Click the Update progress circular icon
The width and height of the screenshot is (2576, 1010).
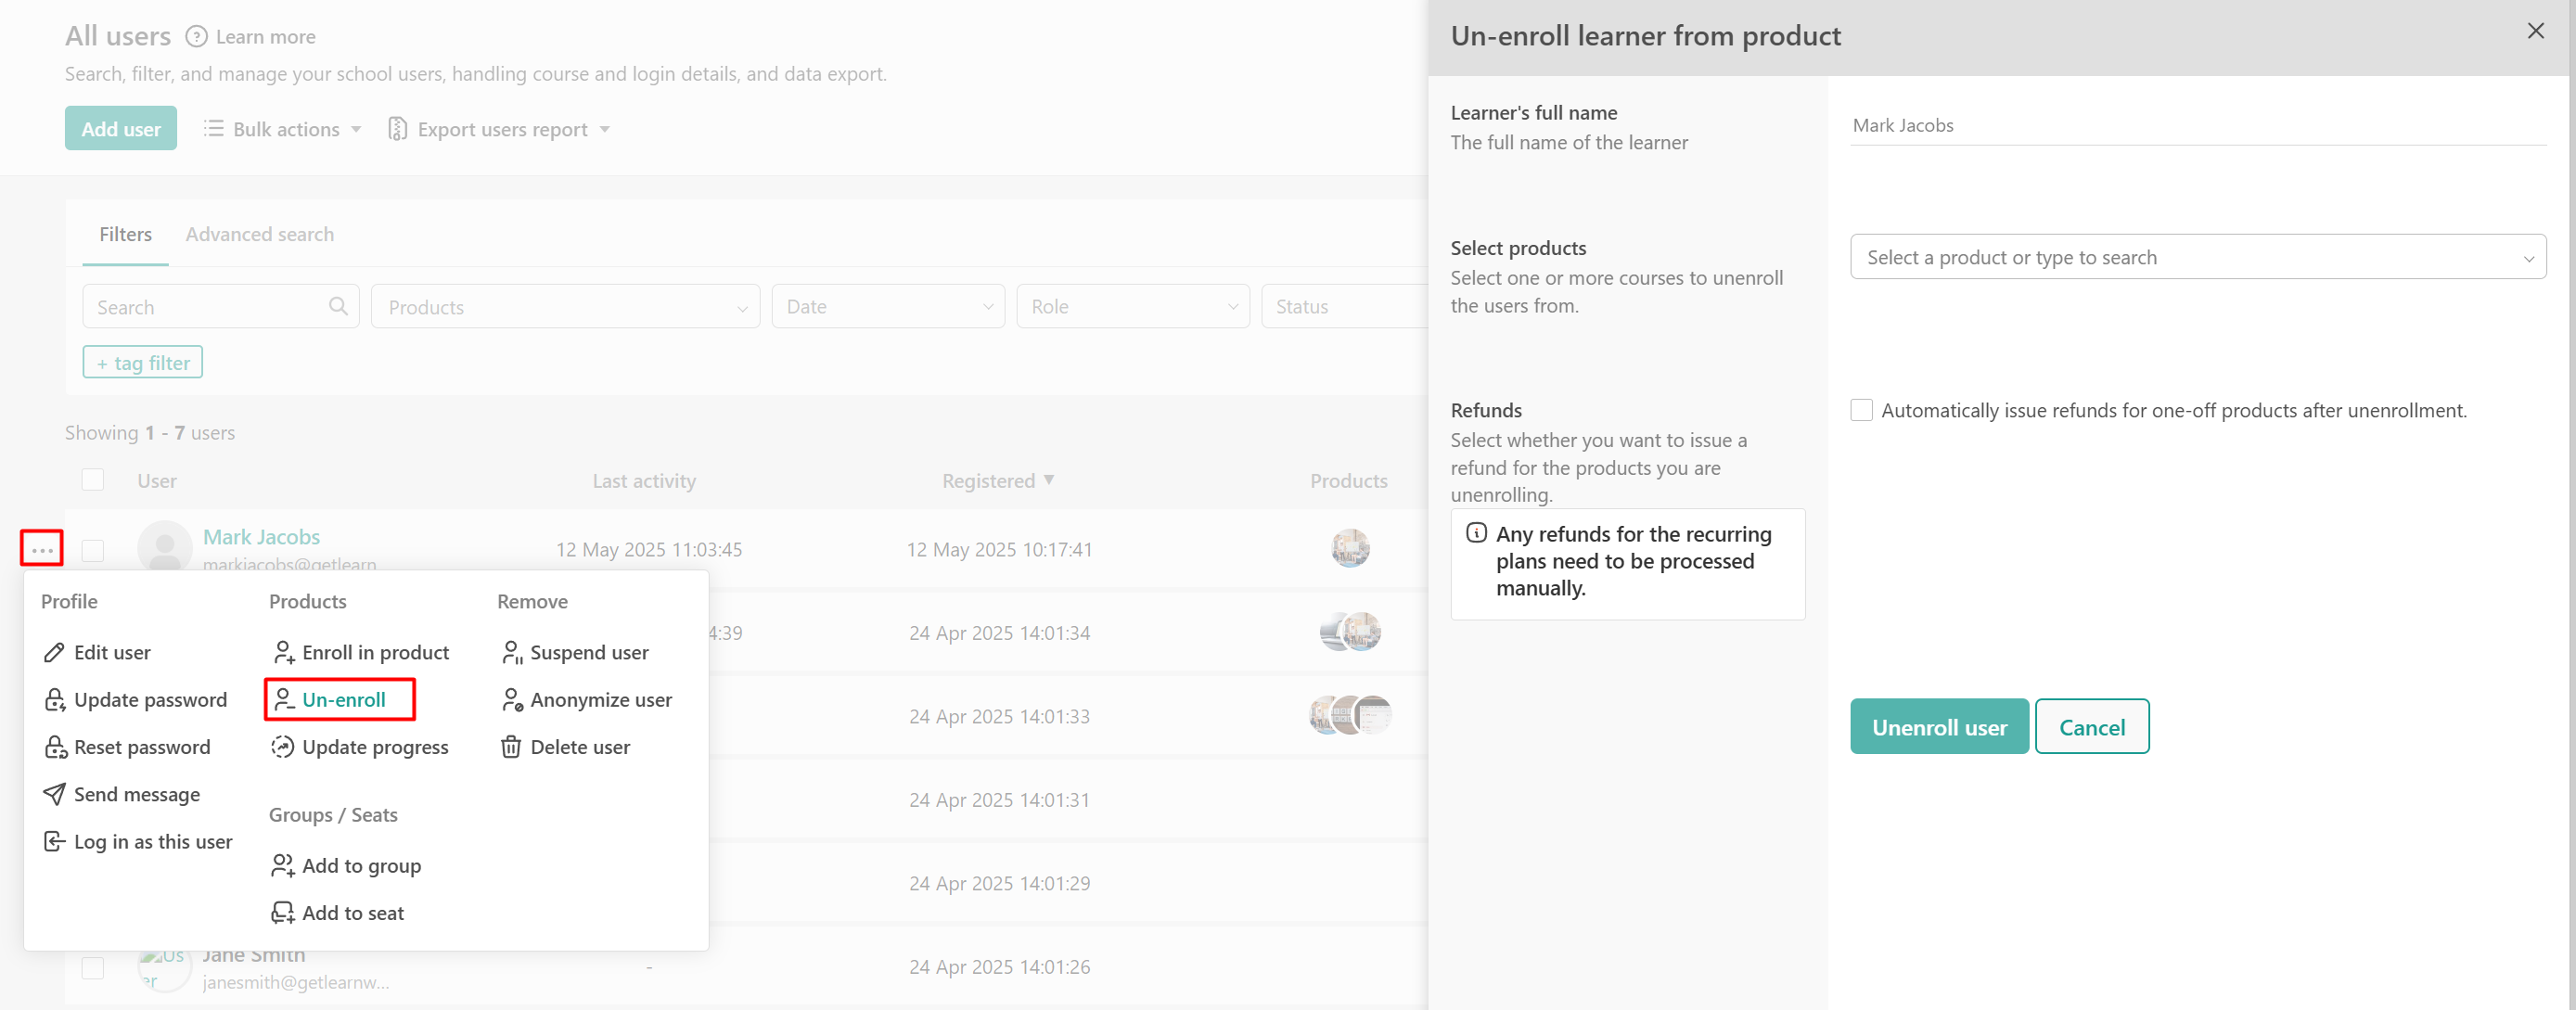[x=283, y=747]
